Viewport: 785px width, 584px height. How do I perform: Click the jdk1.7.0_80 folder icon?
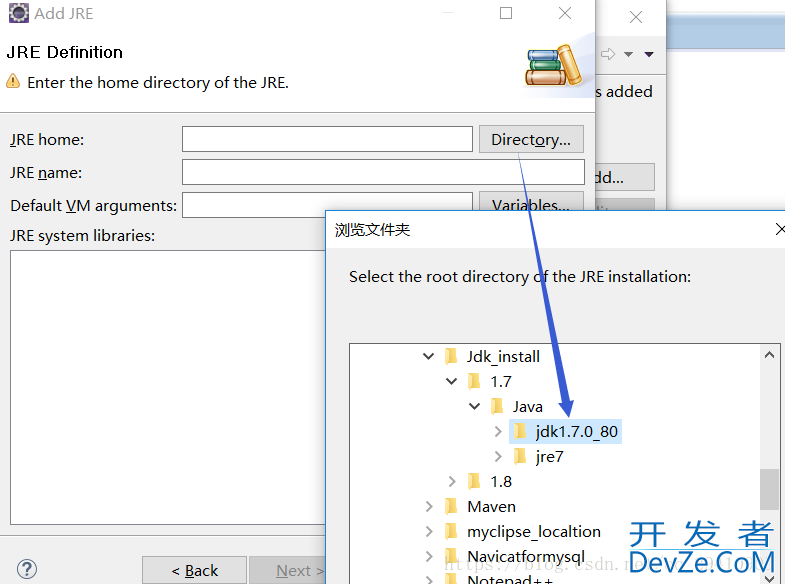click(520, 431)
